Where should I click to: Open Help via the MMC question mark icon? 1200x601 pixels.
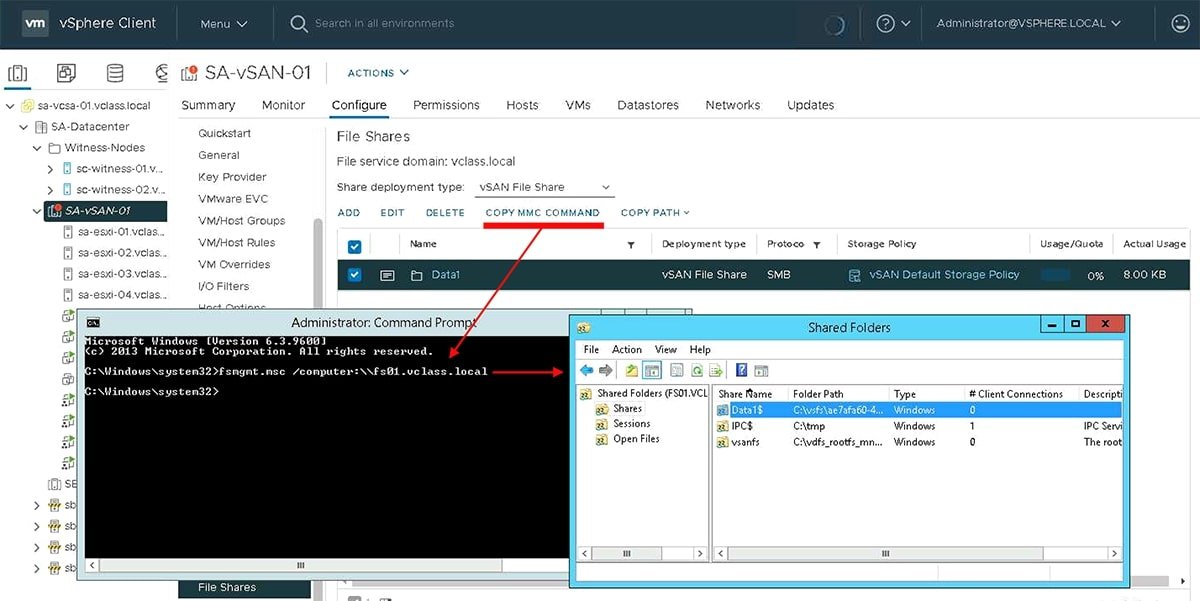[x=741, y=370]
